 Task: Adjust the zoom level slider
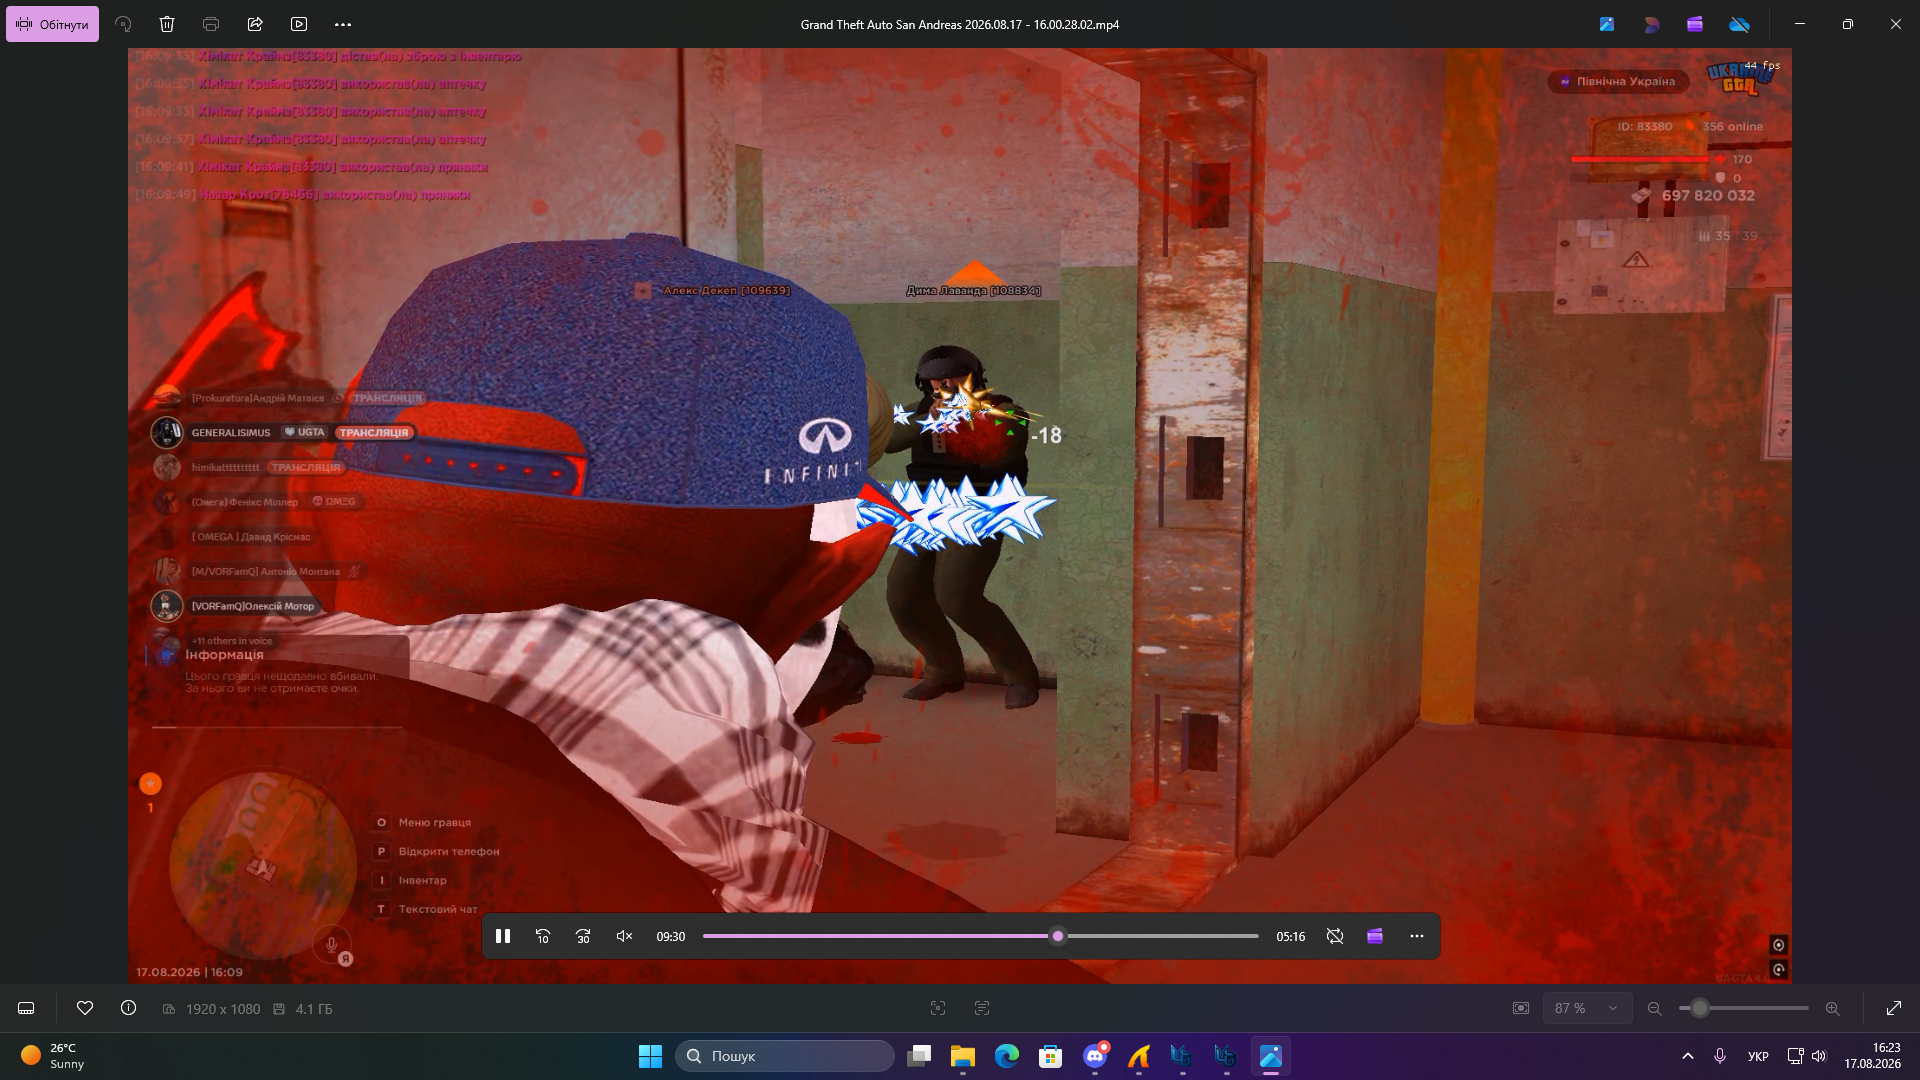[1744, 1008]
